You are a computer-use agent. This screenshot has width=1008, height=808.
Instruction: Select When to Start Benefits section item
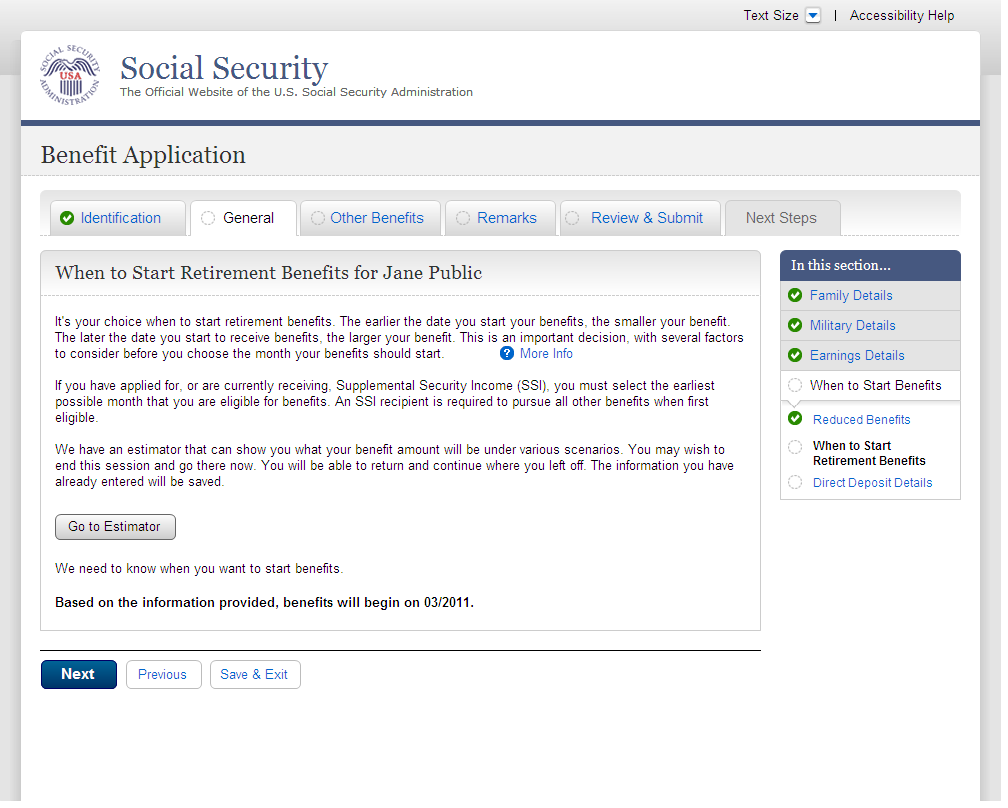point(875,386)
